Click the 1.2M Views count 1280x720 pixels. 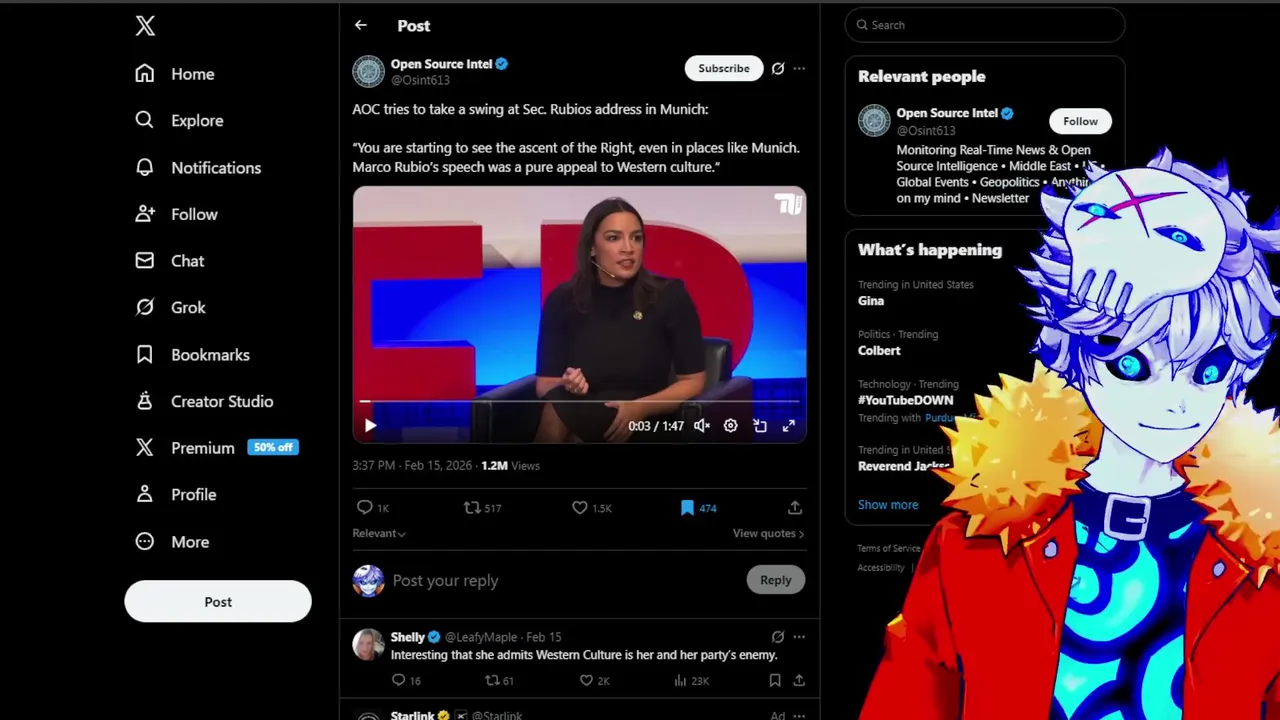tap(510, 465)
